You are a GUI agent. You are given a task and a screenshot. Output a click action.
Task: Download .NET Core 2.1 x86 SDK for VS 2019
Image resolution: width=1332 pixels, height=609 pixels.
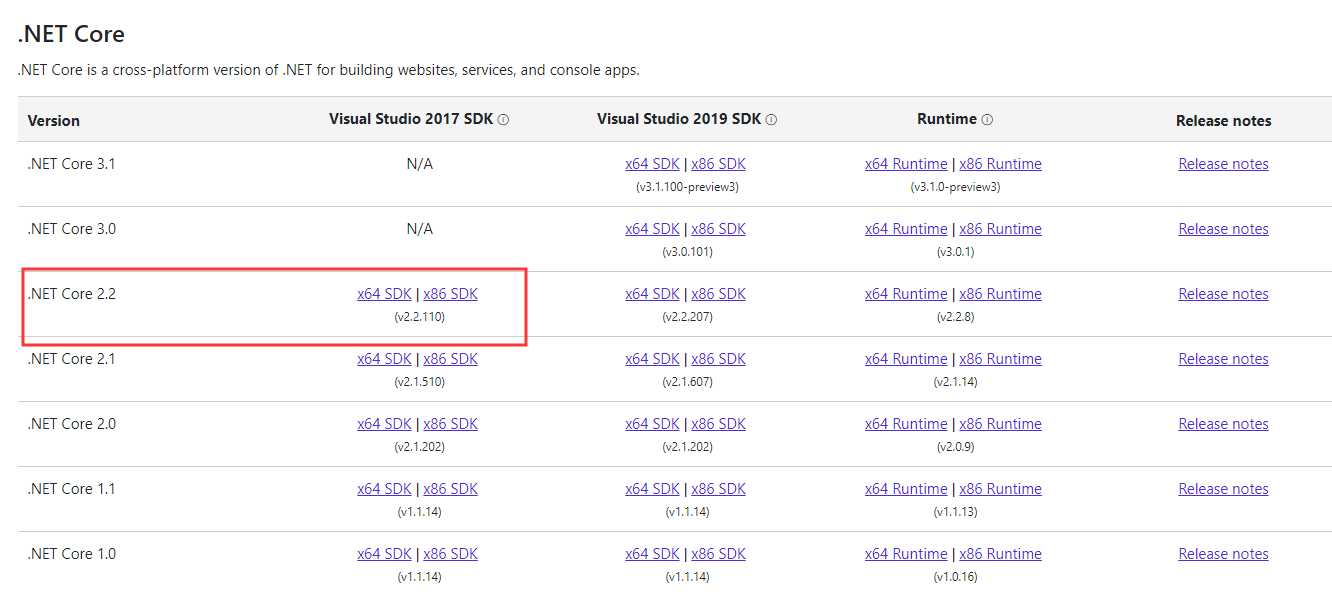tap(718, 359)
